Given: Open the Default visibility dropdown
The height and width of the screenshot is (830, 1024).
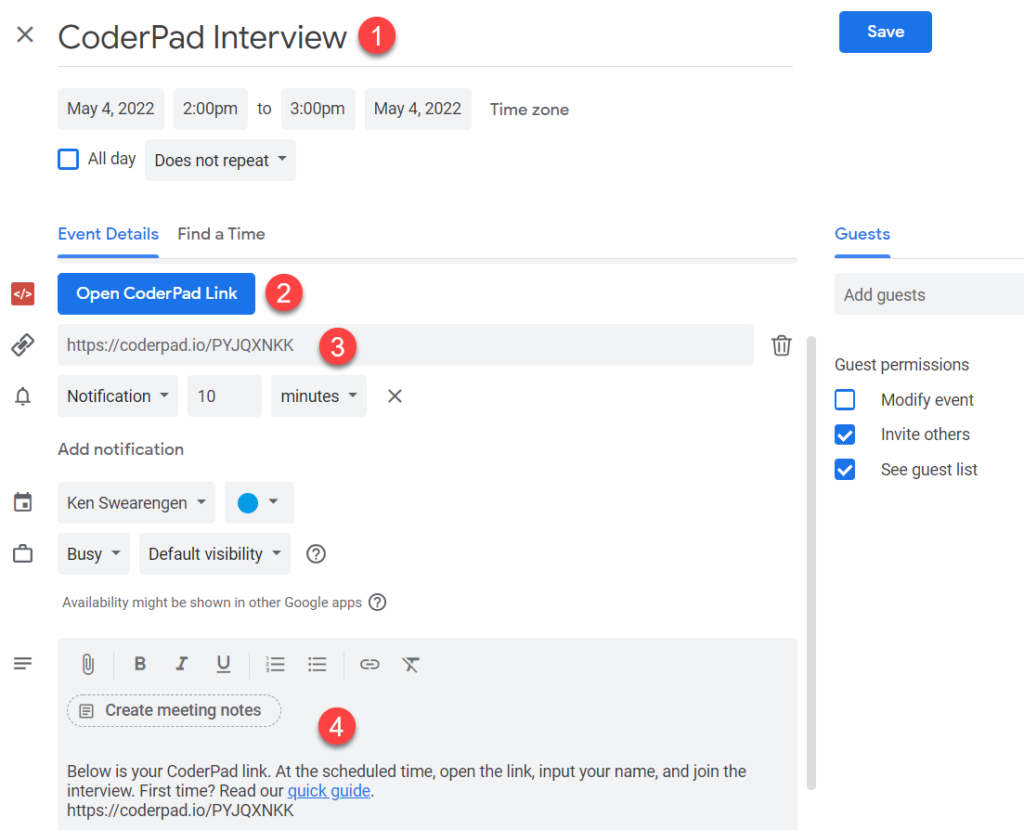Looking at the screenshot, I should point(213,553).
